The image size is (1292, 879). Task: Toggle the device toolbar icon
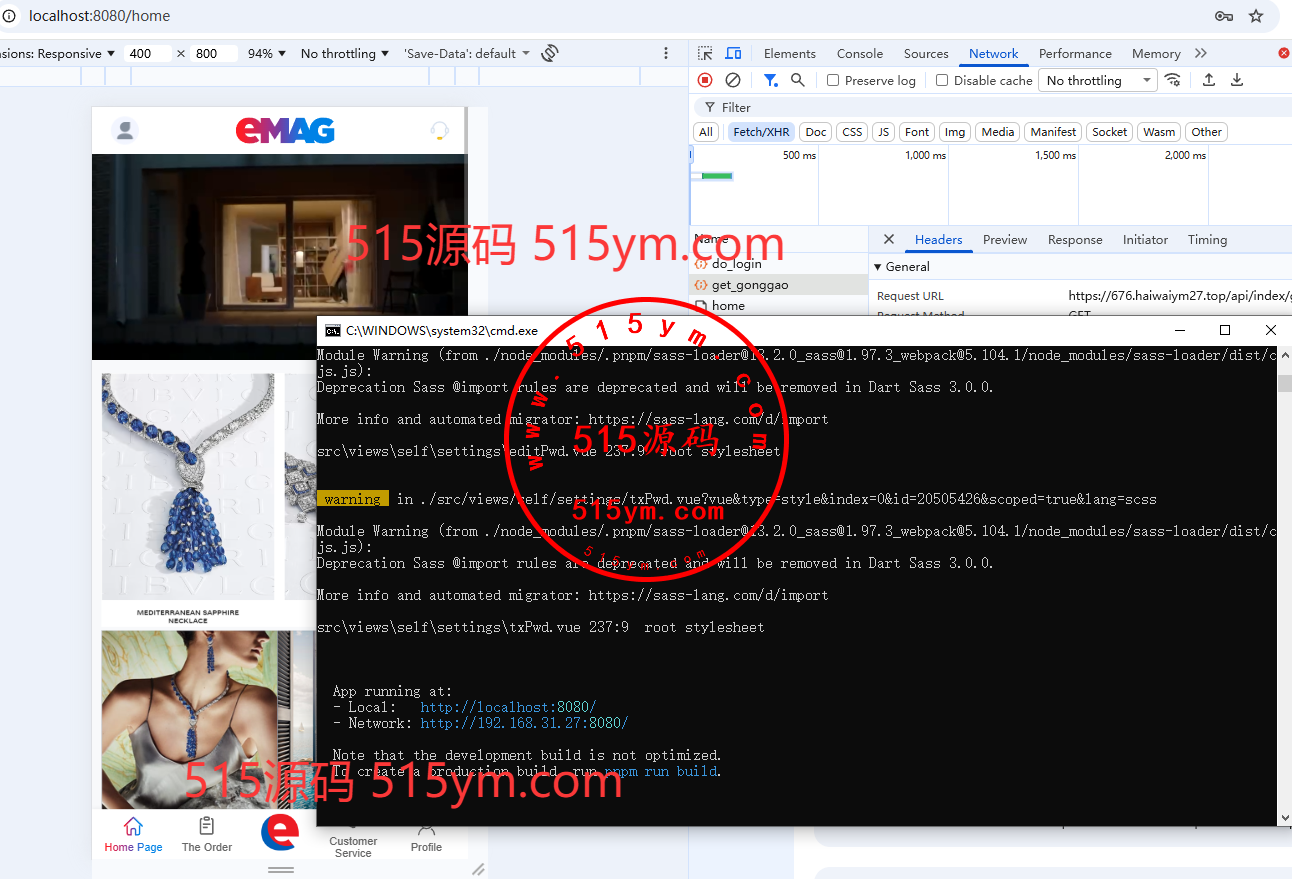click(x=733, y=53)
